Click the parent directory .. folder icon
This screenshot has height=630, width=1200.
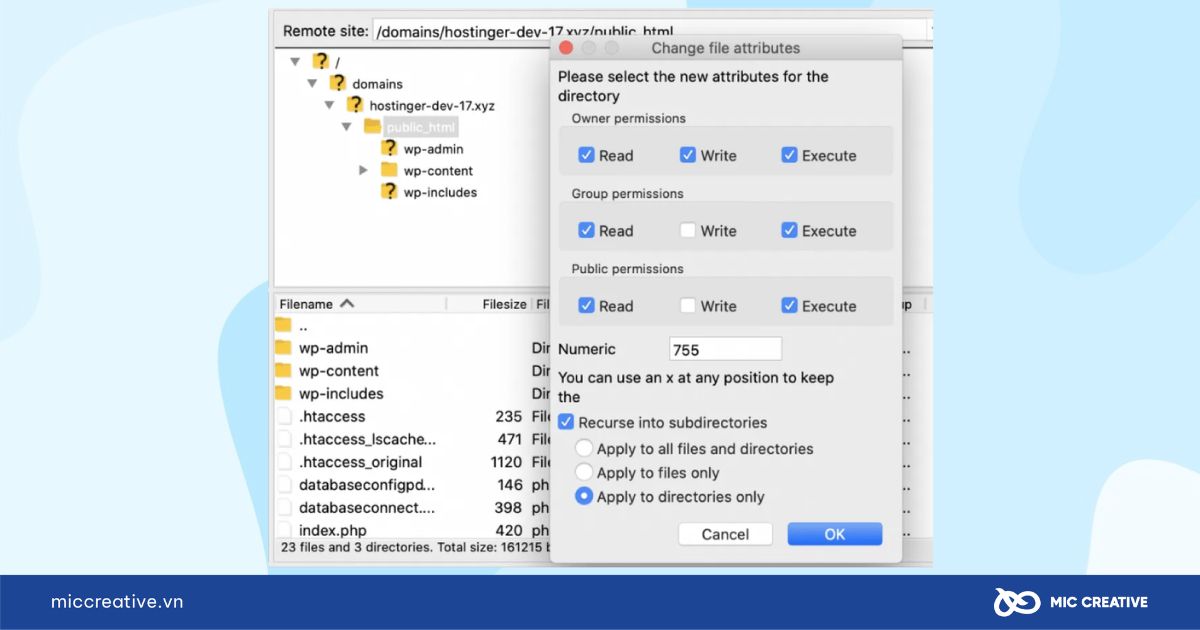coord(283,325)
